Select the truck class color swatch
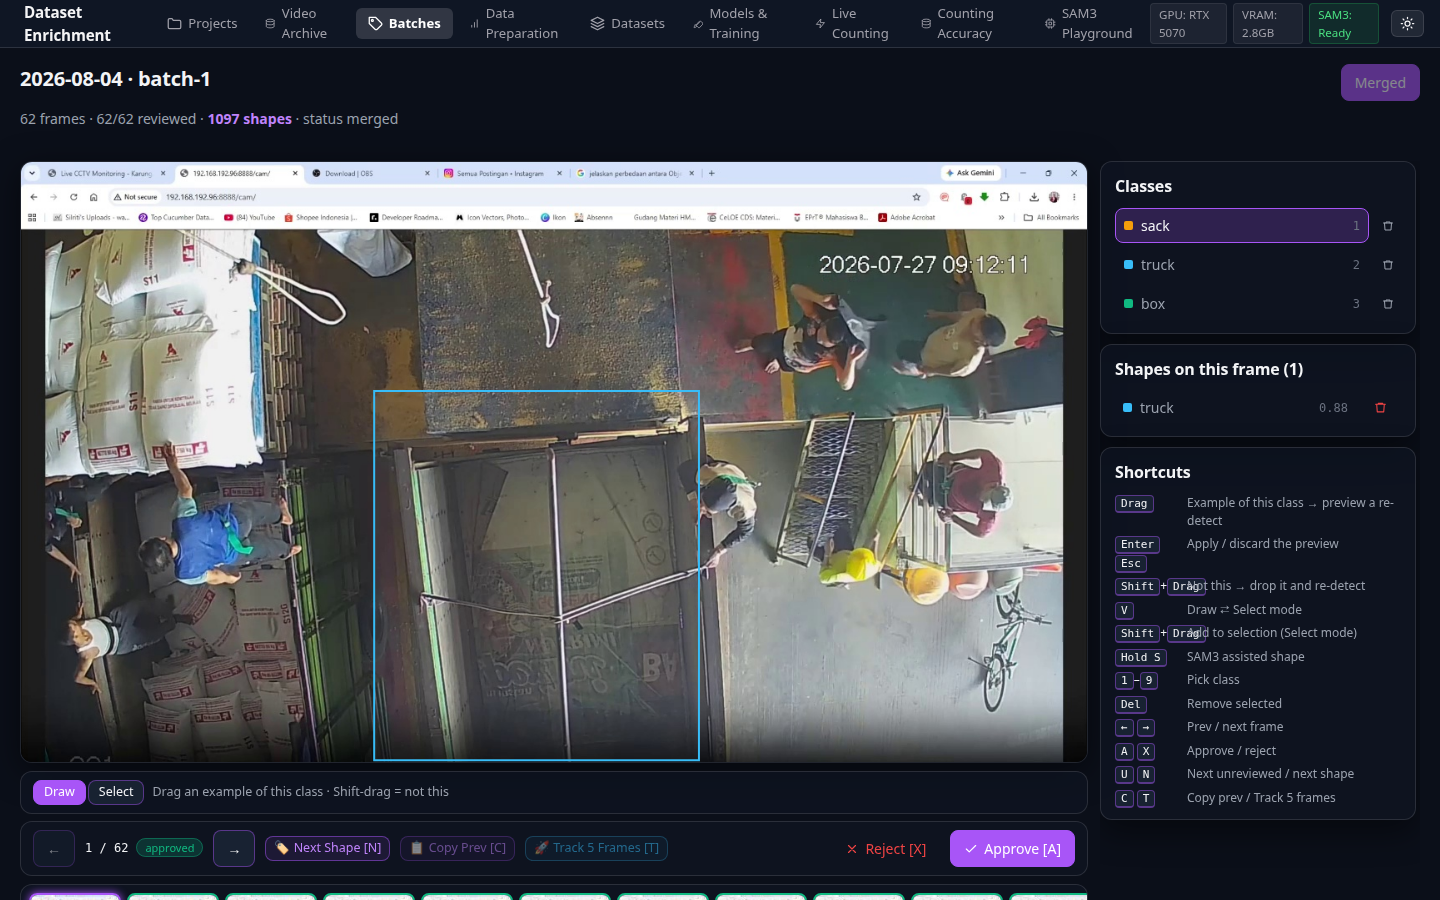This screenshot has width=1440, height=900. tap(1129, 265)
